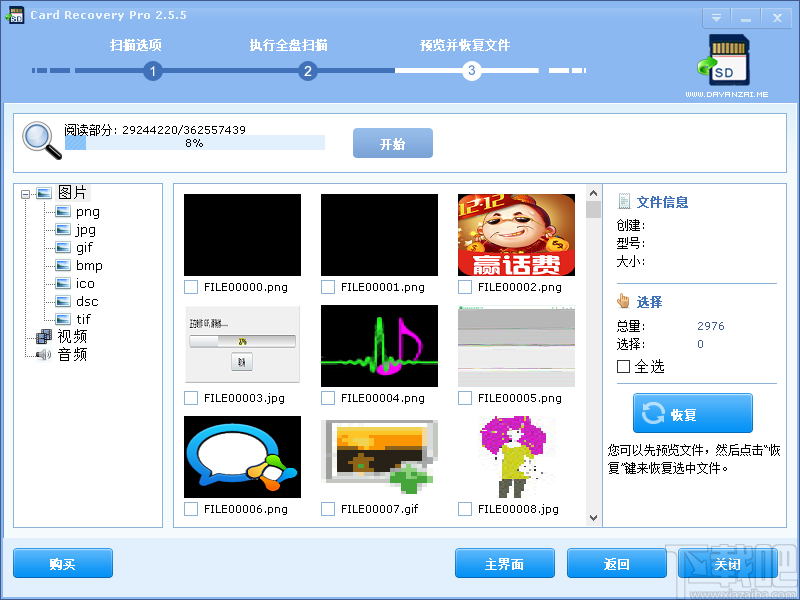
Task: Click the gif file type icon
Action: pos(63,247)
